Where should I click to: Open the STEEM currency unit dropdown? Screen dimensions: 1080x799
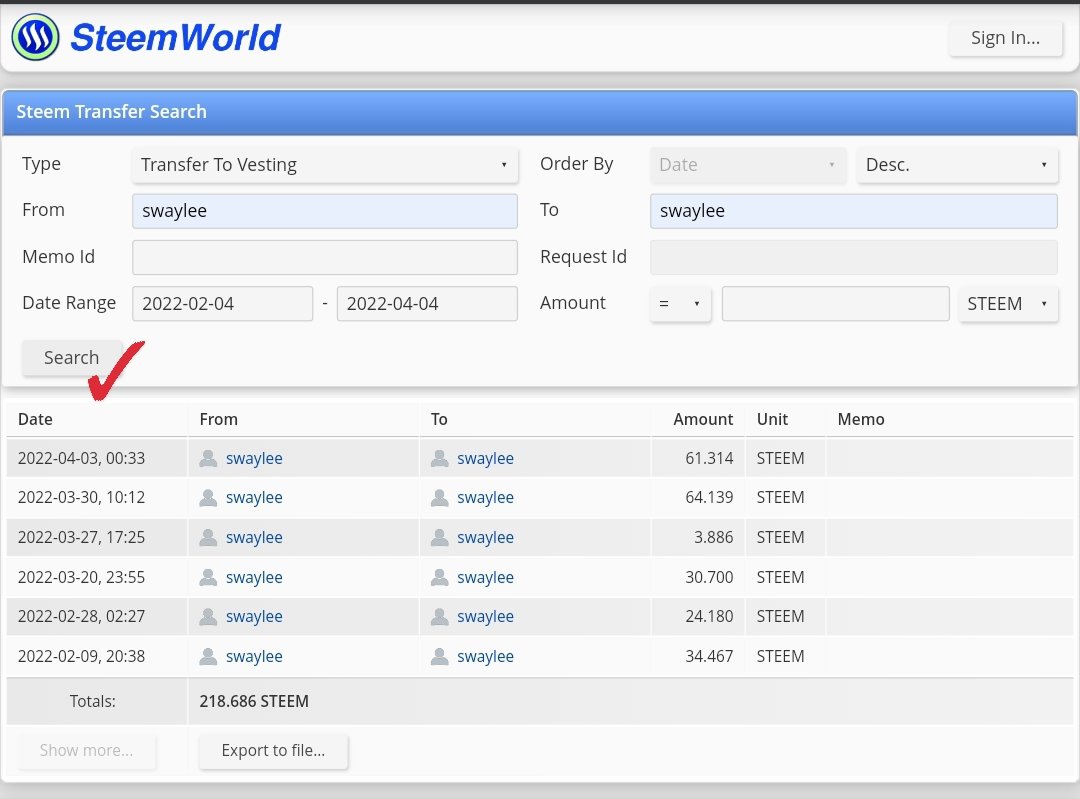[x=1007, y=304]
